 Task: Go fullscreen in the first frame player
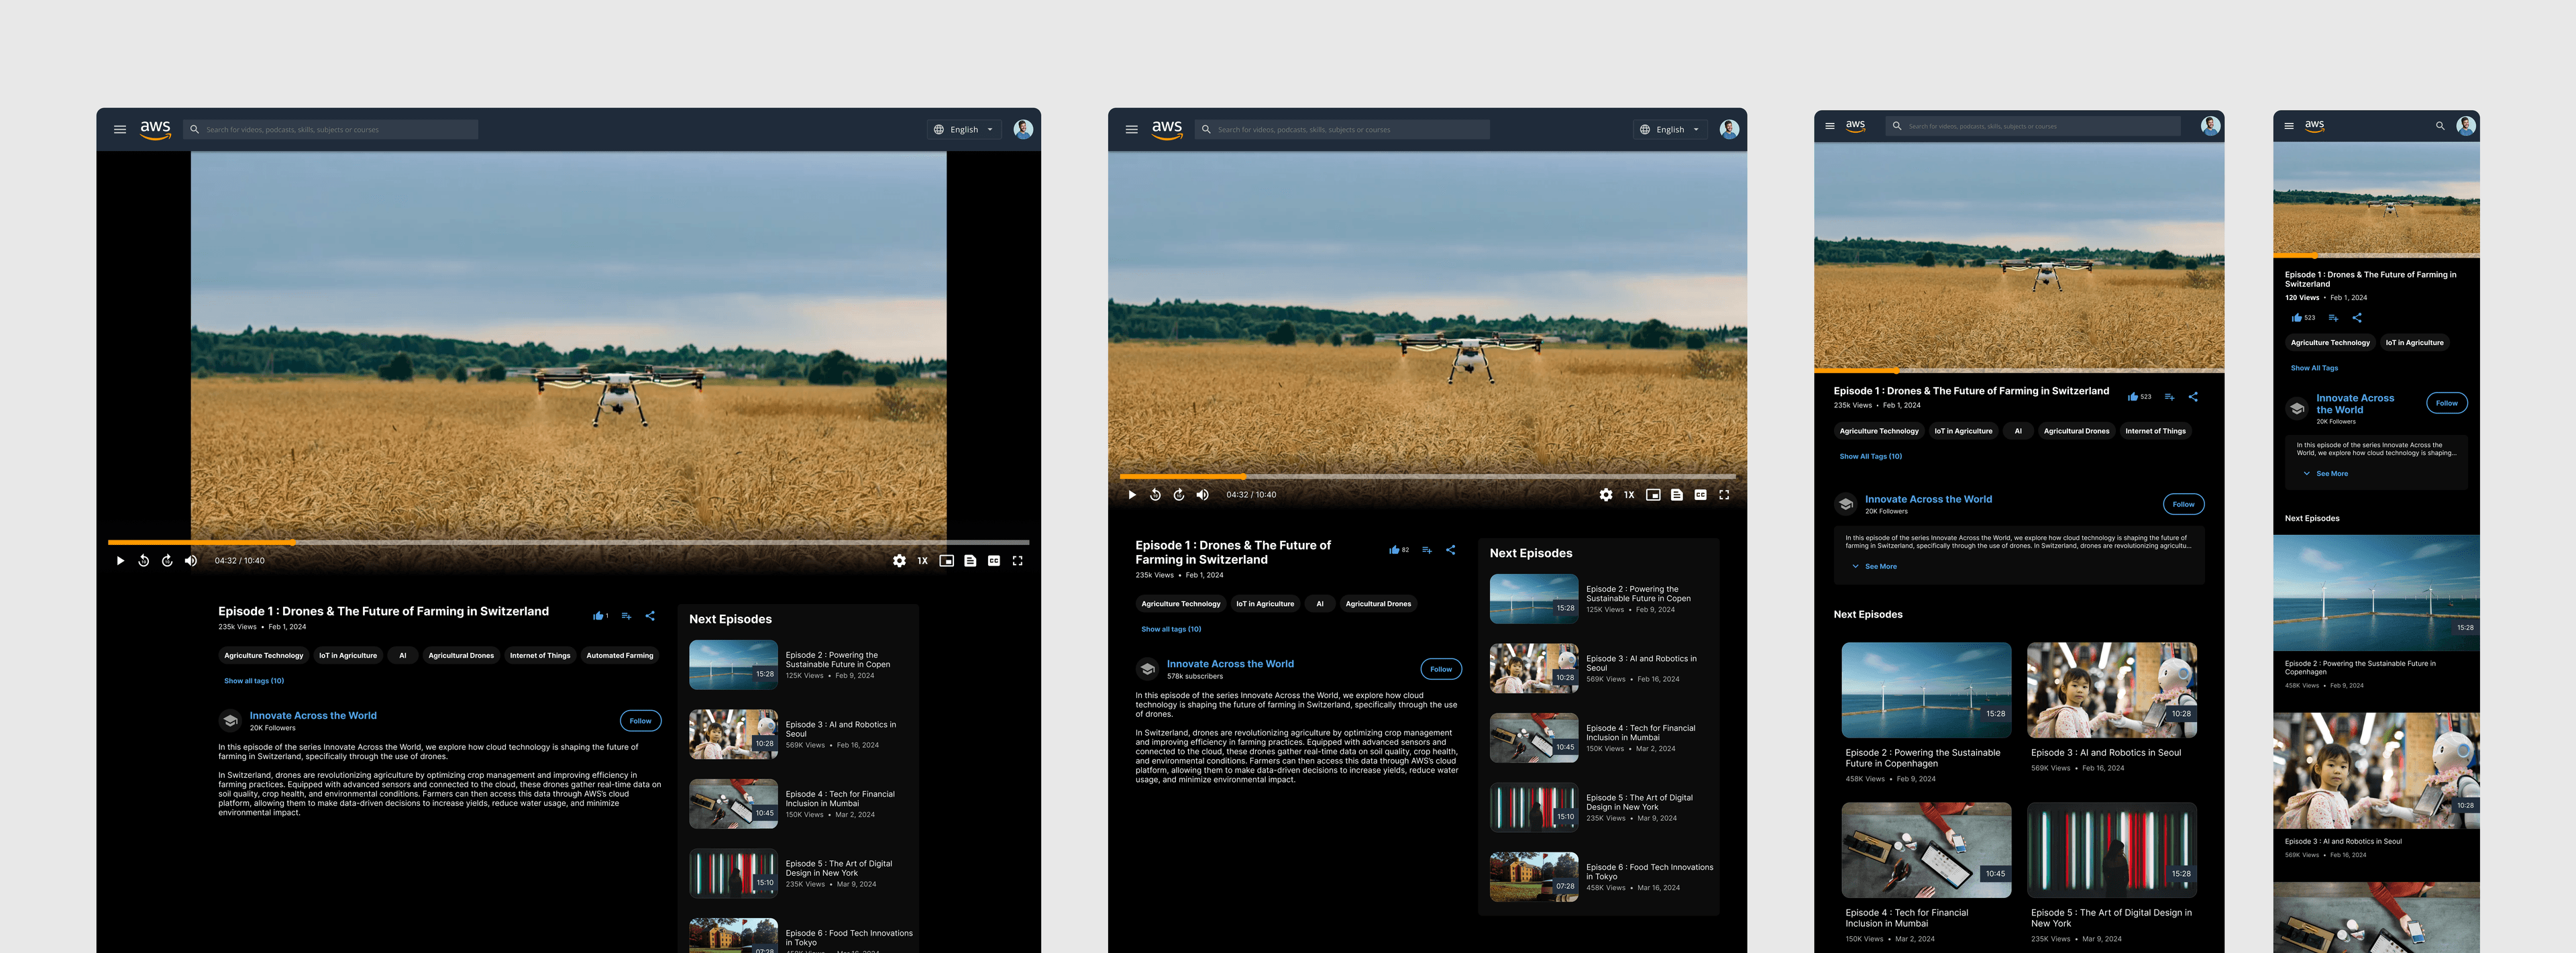(1017, 561)
